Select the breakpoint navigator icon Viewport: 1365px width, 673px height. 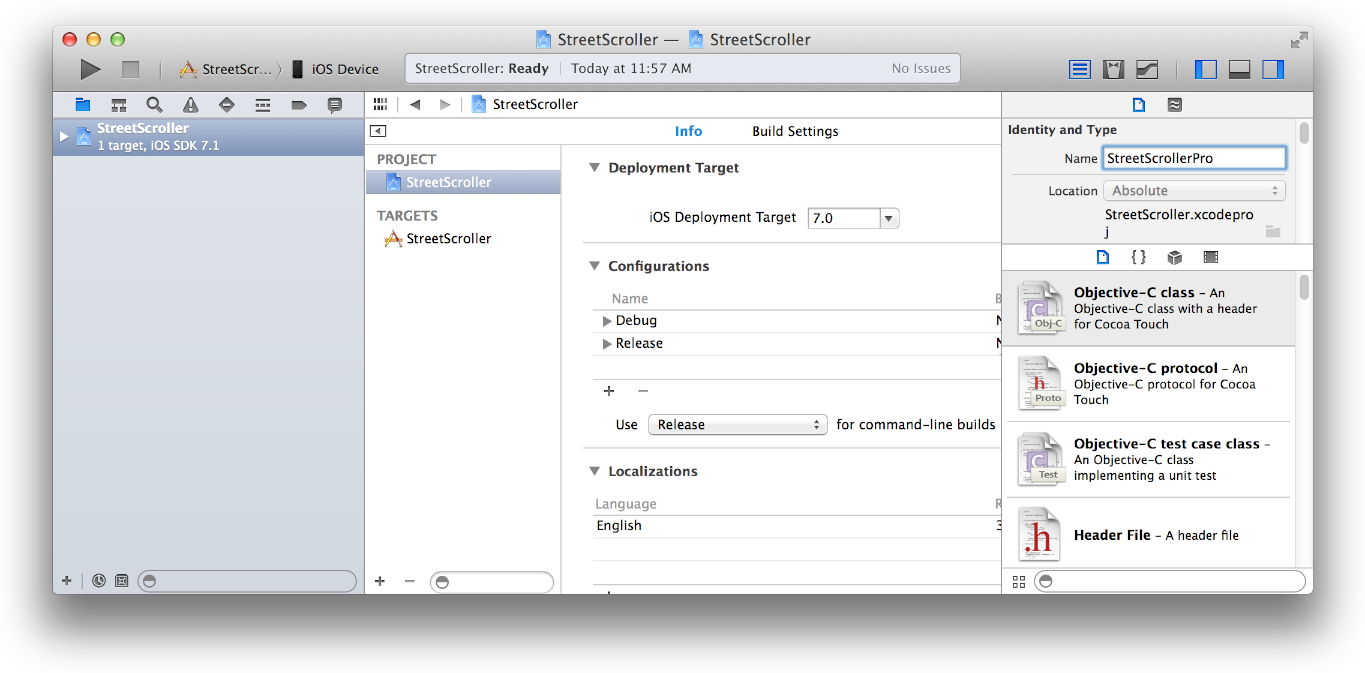(298, 105)
